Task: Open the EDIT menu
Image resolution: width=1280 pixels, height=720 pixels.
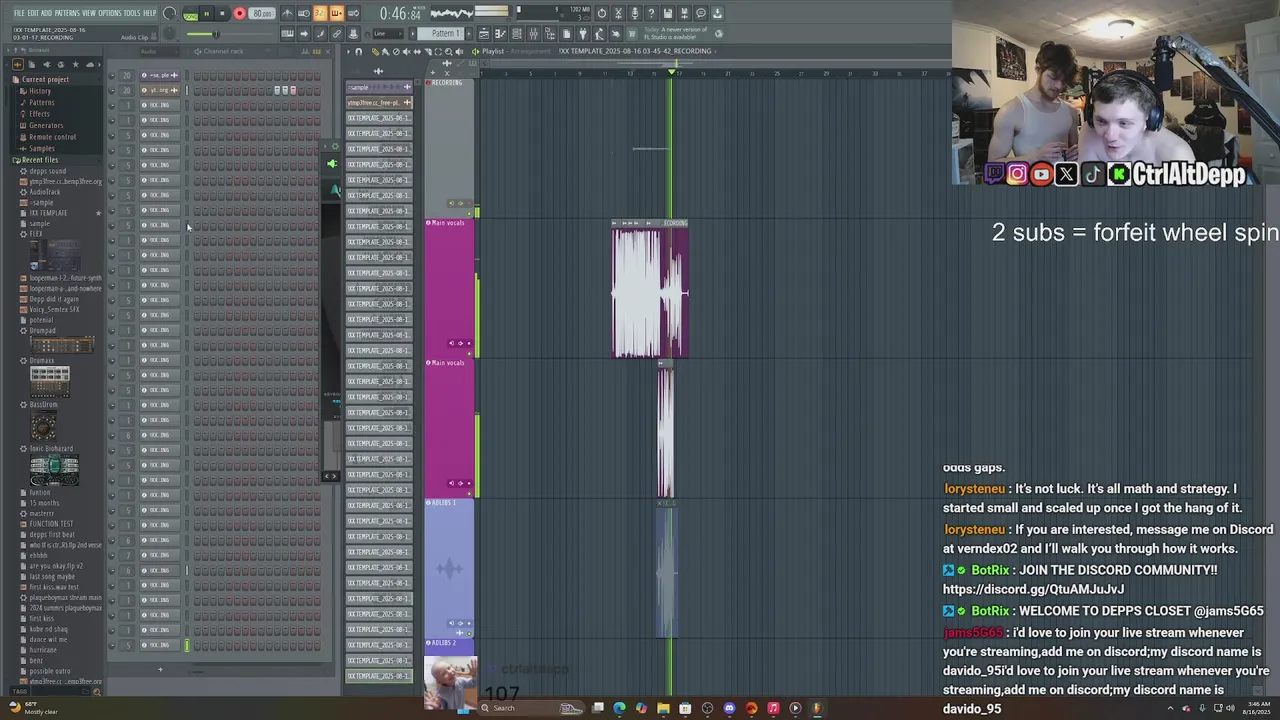Action: (33, 13)
